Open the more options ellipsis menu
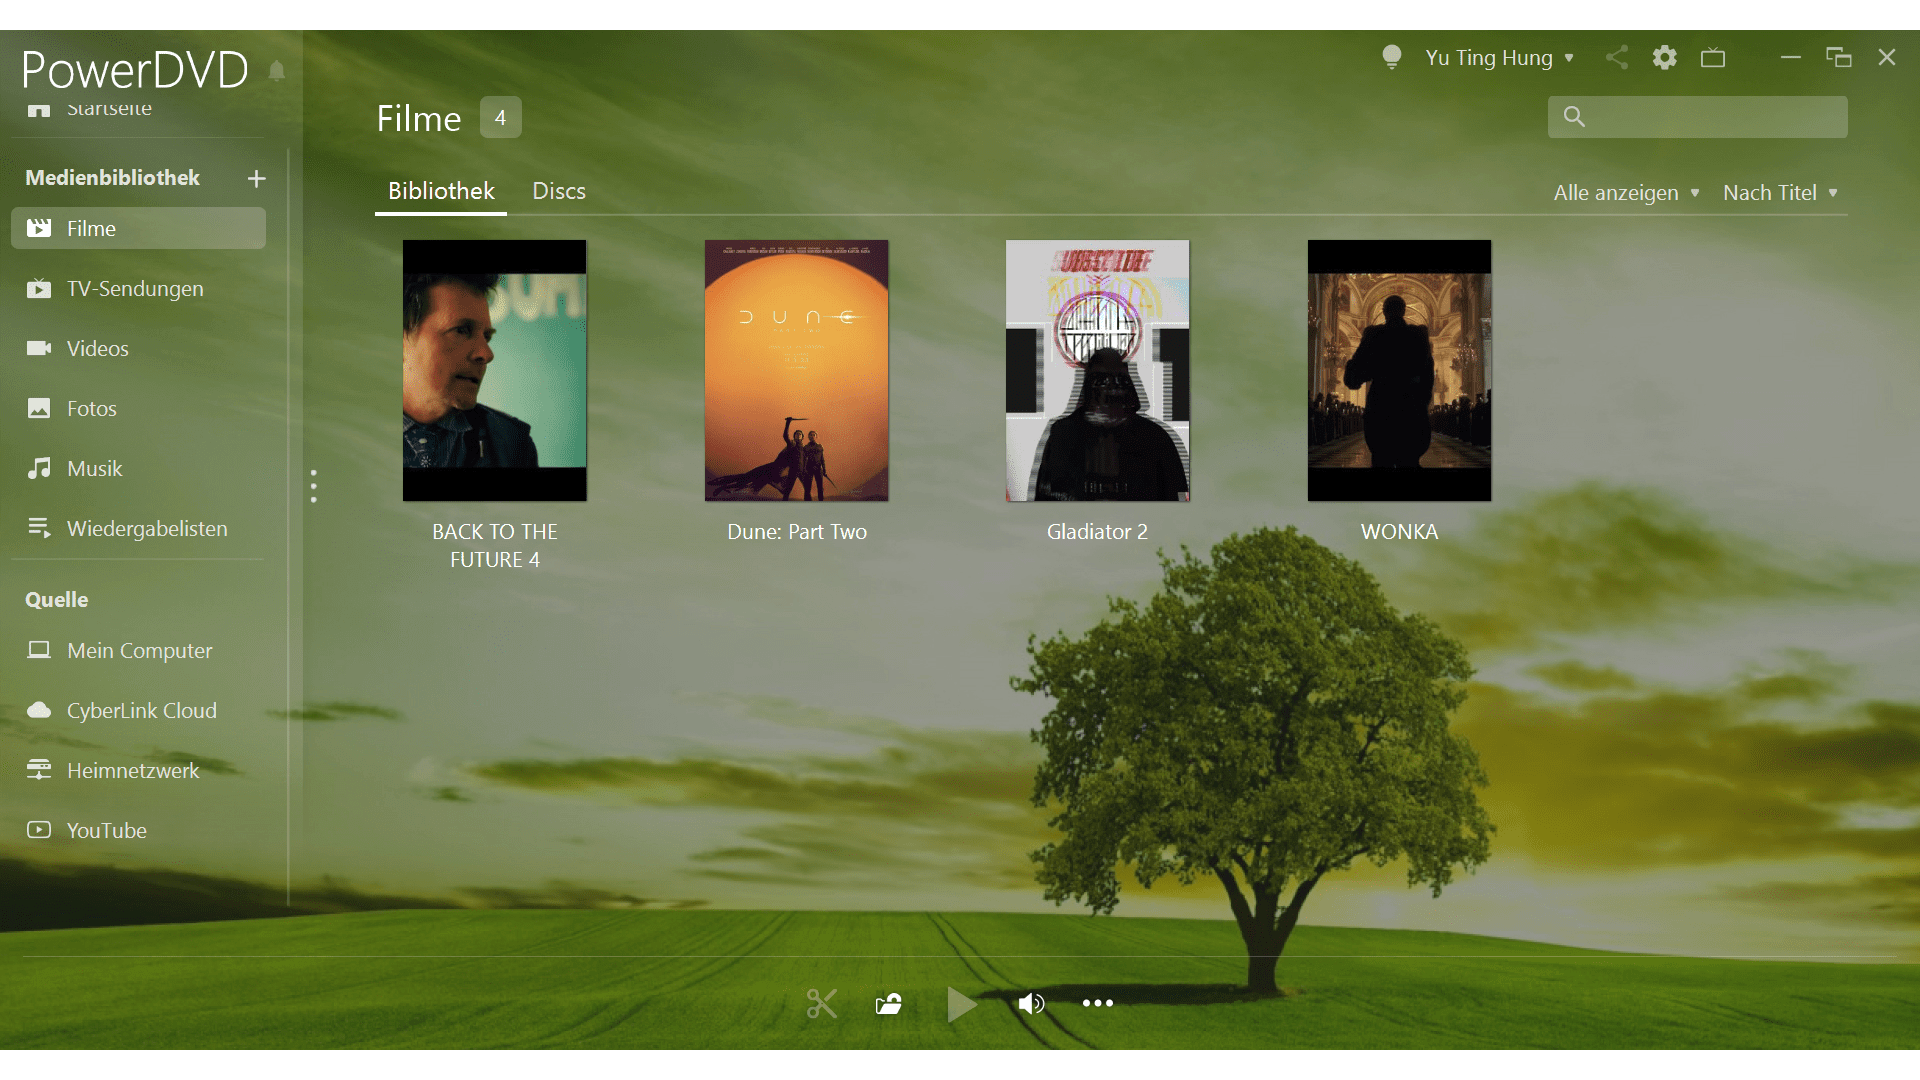The width and height of the screenshot is (1920, 1080). (x=1097, y=1003)
